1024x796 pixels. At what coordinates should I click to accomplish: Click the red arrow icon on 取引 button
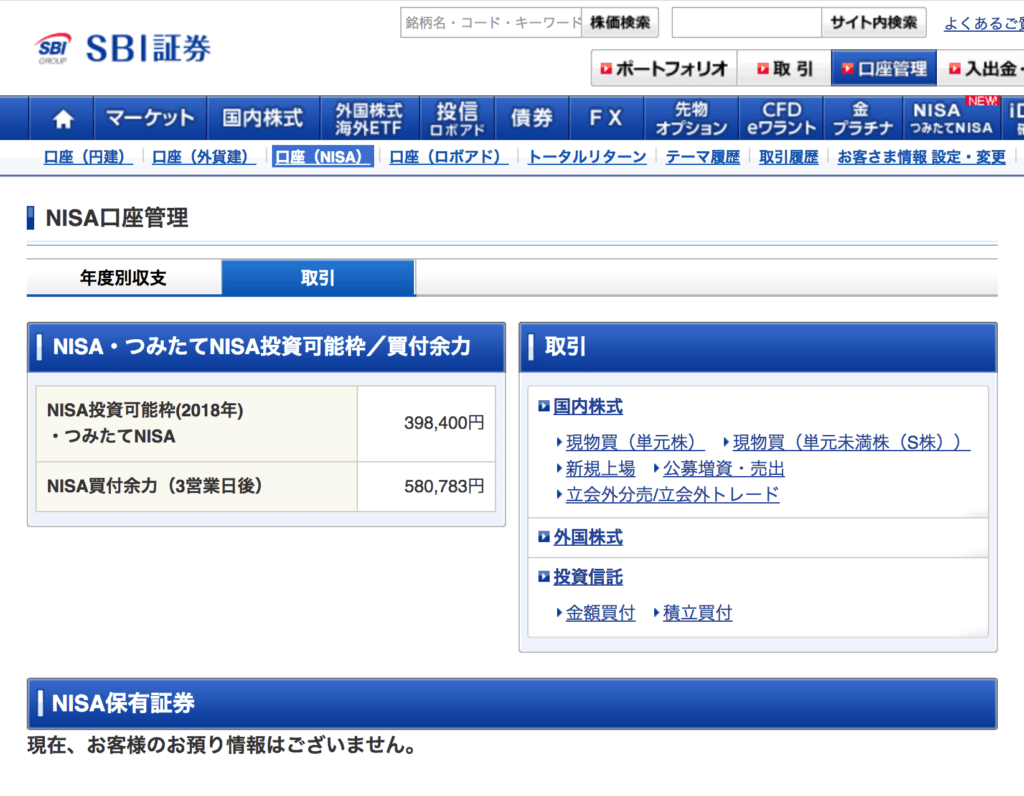(x=763, y=69)
